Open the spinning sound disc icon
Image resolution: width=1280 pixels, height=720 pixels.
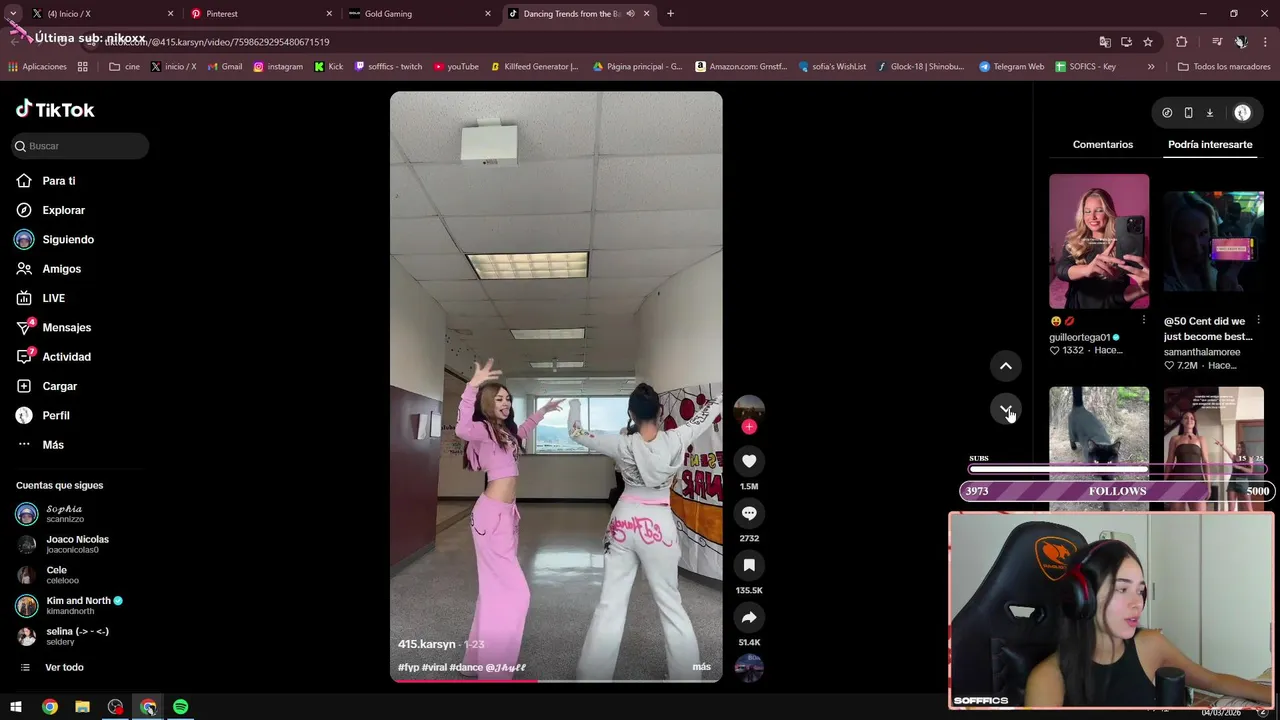coord(749,667)
